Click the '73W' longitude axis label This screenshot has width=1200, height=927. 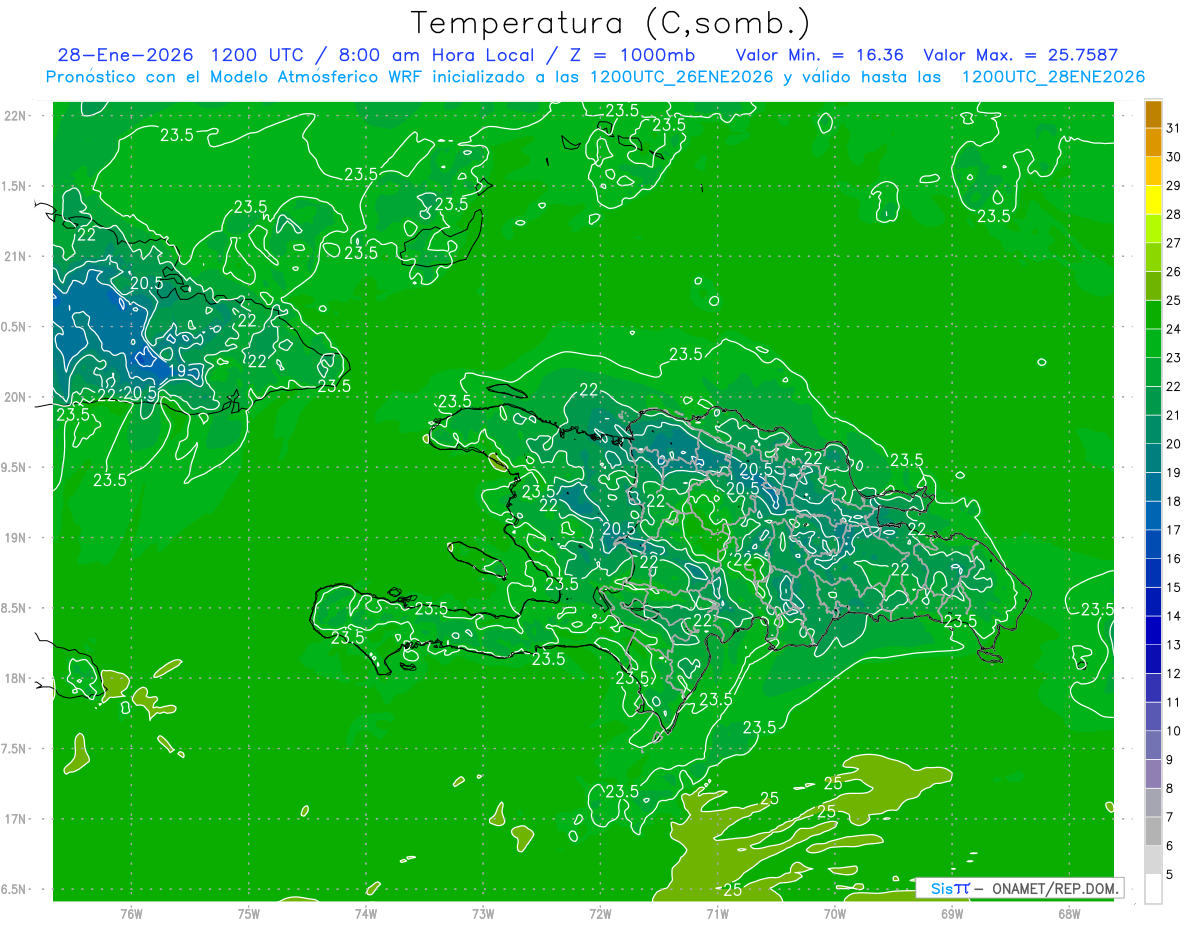click(483, 913)
